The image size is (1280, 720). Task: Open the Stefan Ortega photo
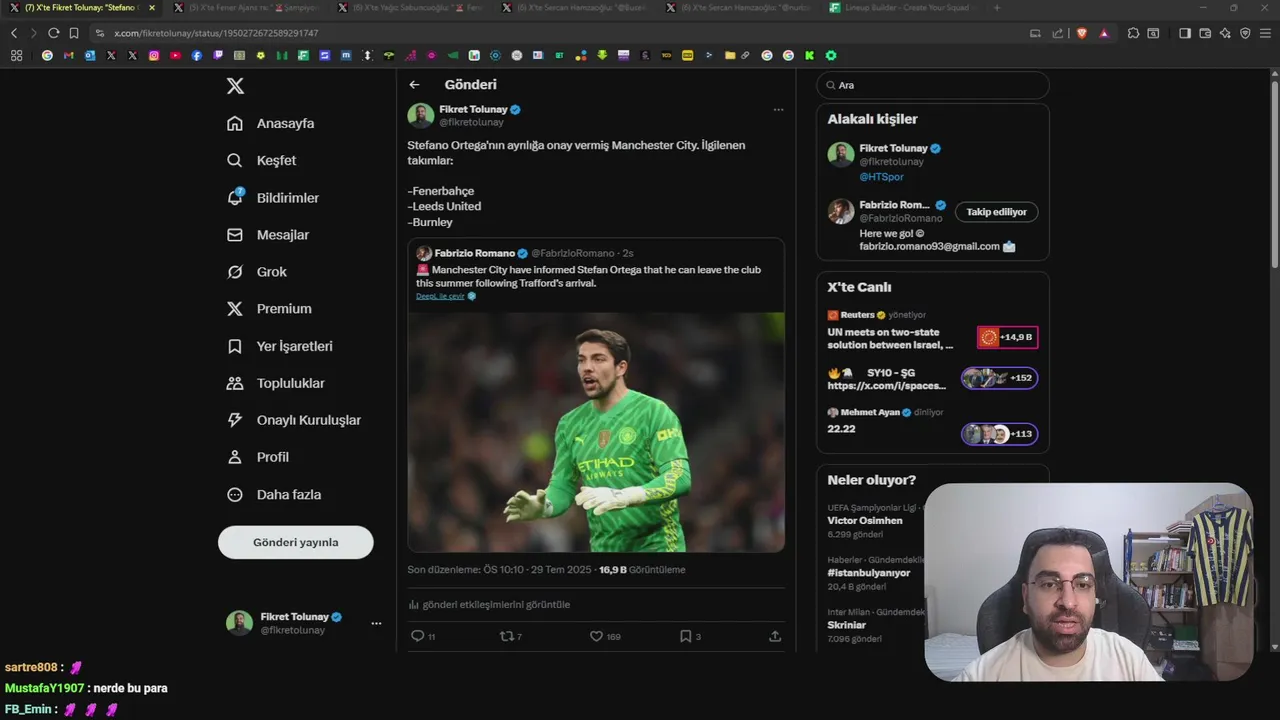(596, 432)
